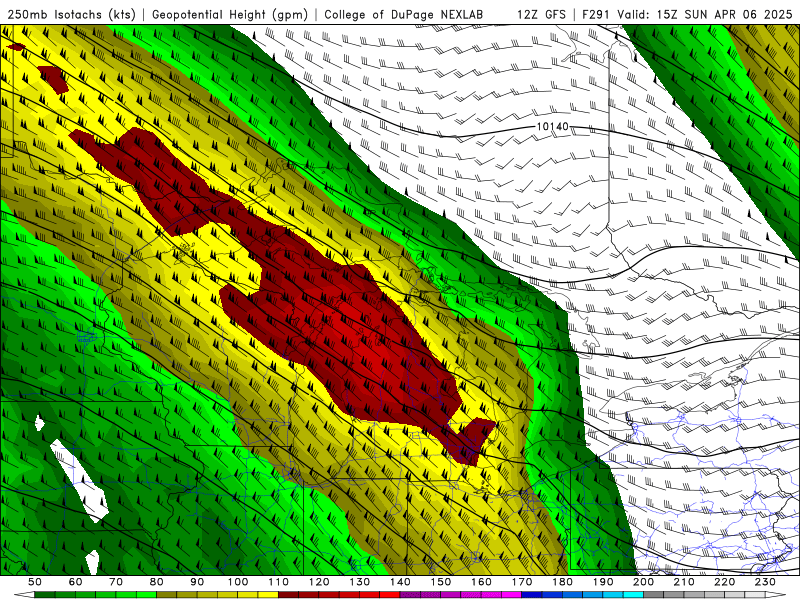Click the 220 value on the color scale
This screenshot has width=800, height=600.
[x=725, y=582]
